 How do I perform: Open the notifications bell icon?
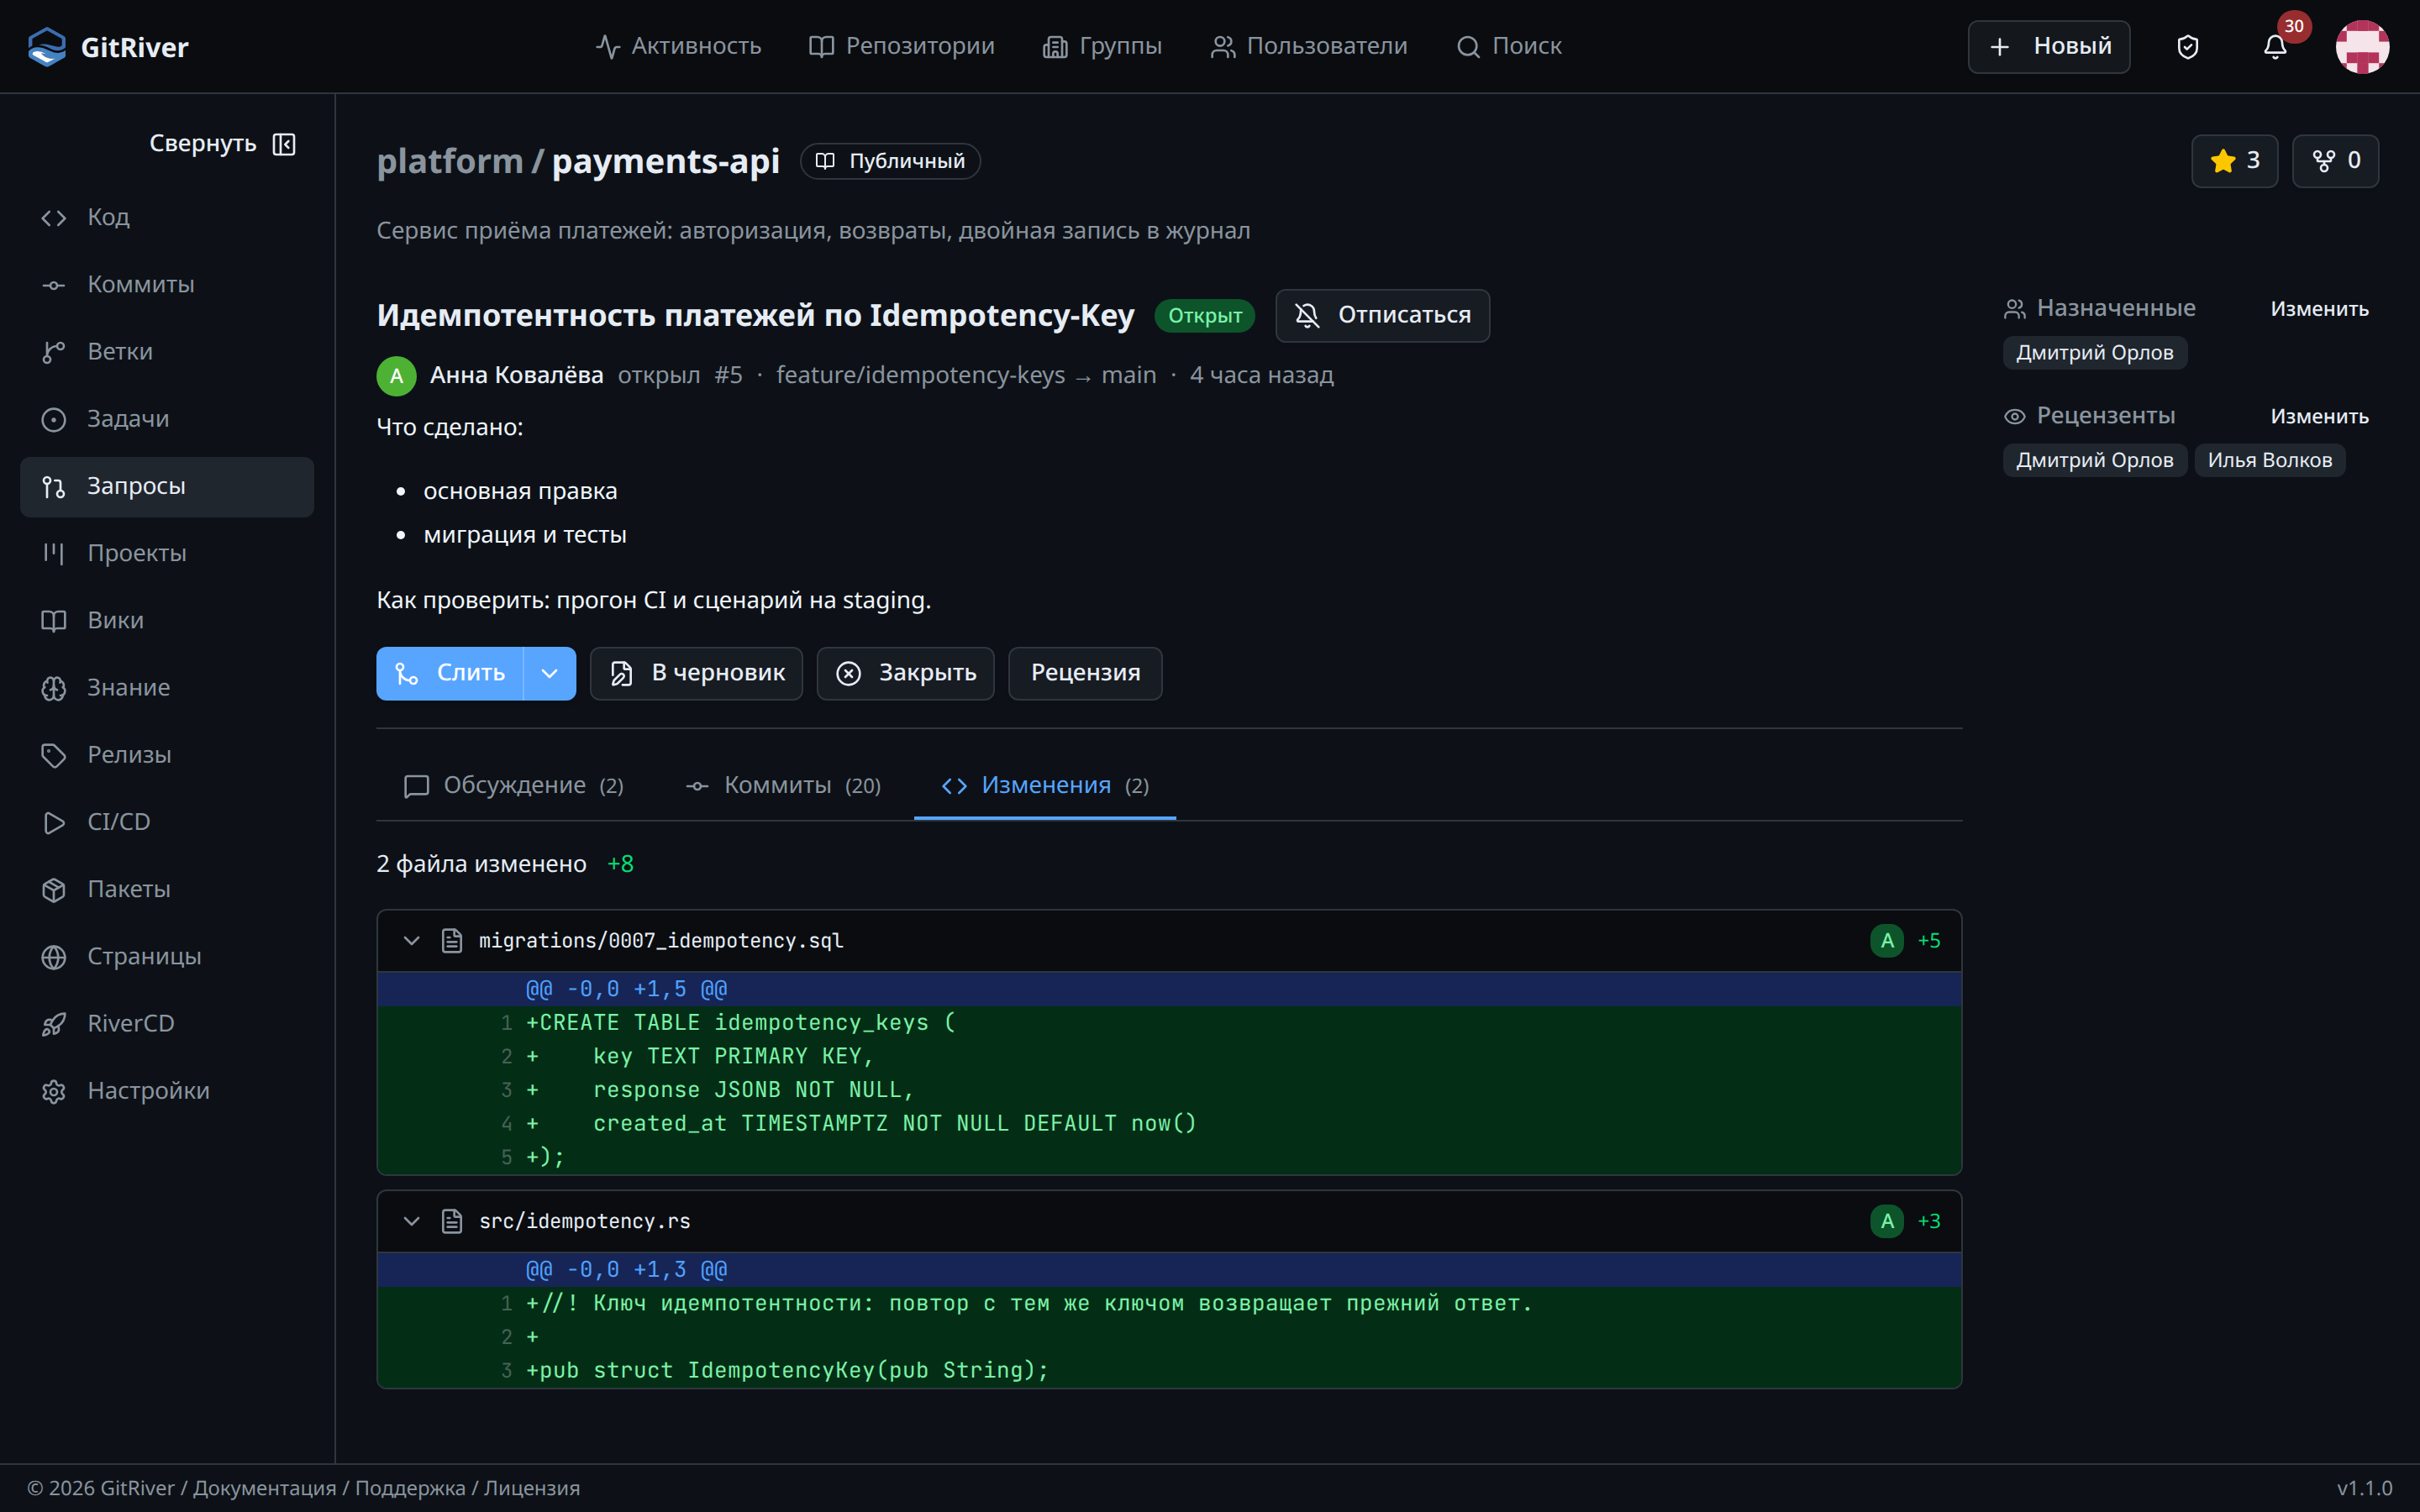point(2275,47)
